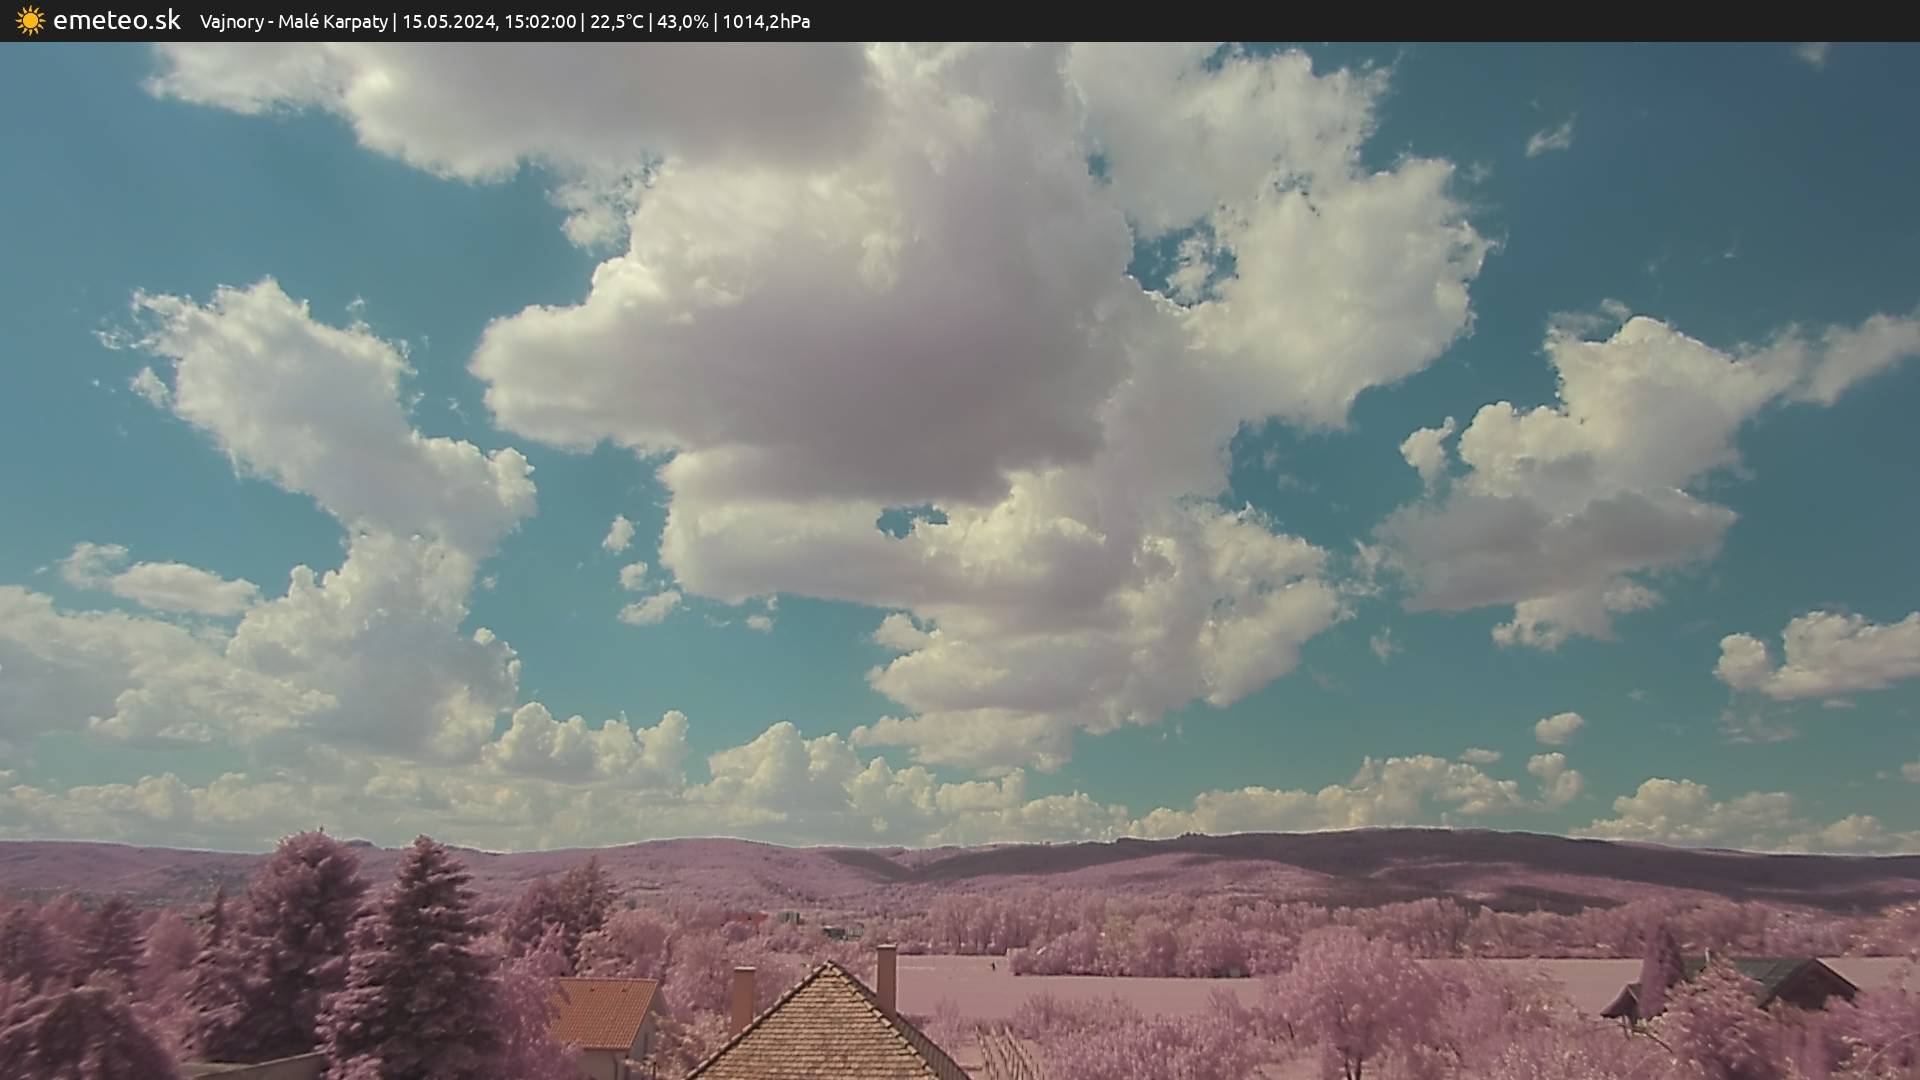Click the 15:02:00 timestamp
This screenshot has height=1080, width=1920.
[x=539, y=21]
